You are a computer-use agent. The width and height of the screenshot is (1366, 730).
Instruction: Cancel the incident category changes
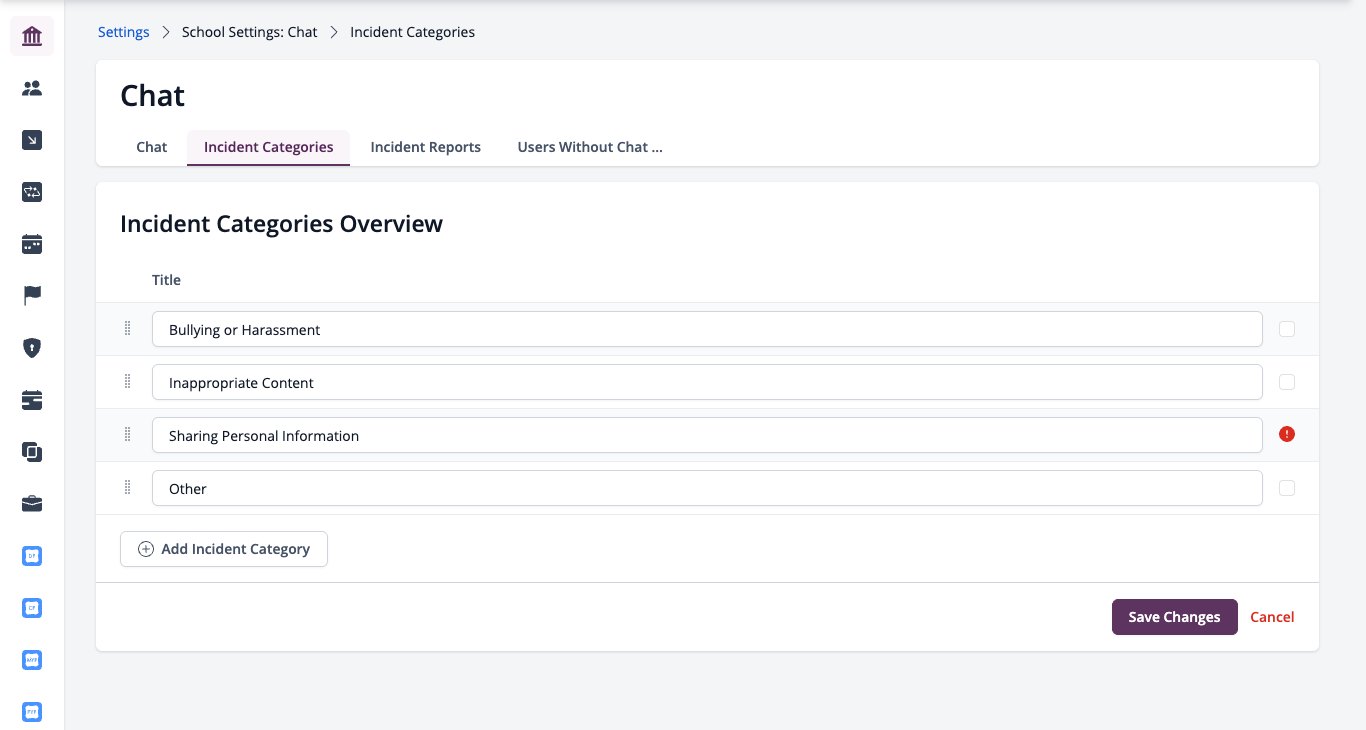(1272, 617)
